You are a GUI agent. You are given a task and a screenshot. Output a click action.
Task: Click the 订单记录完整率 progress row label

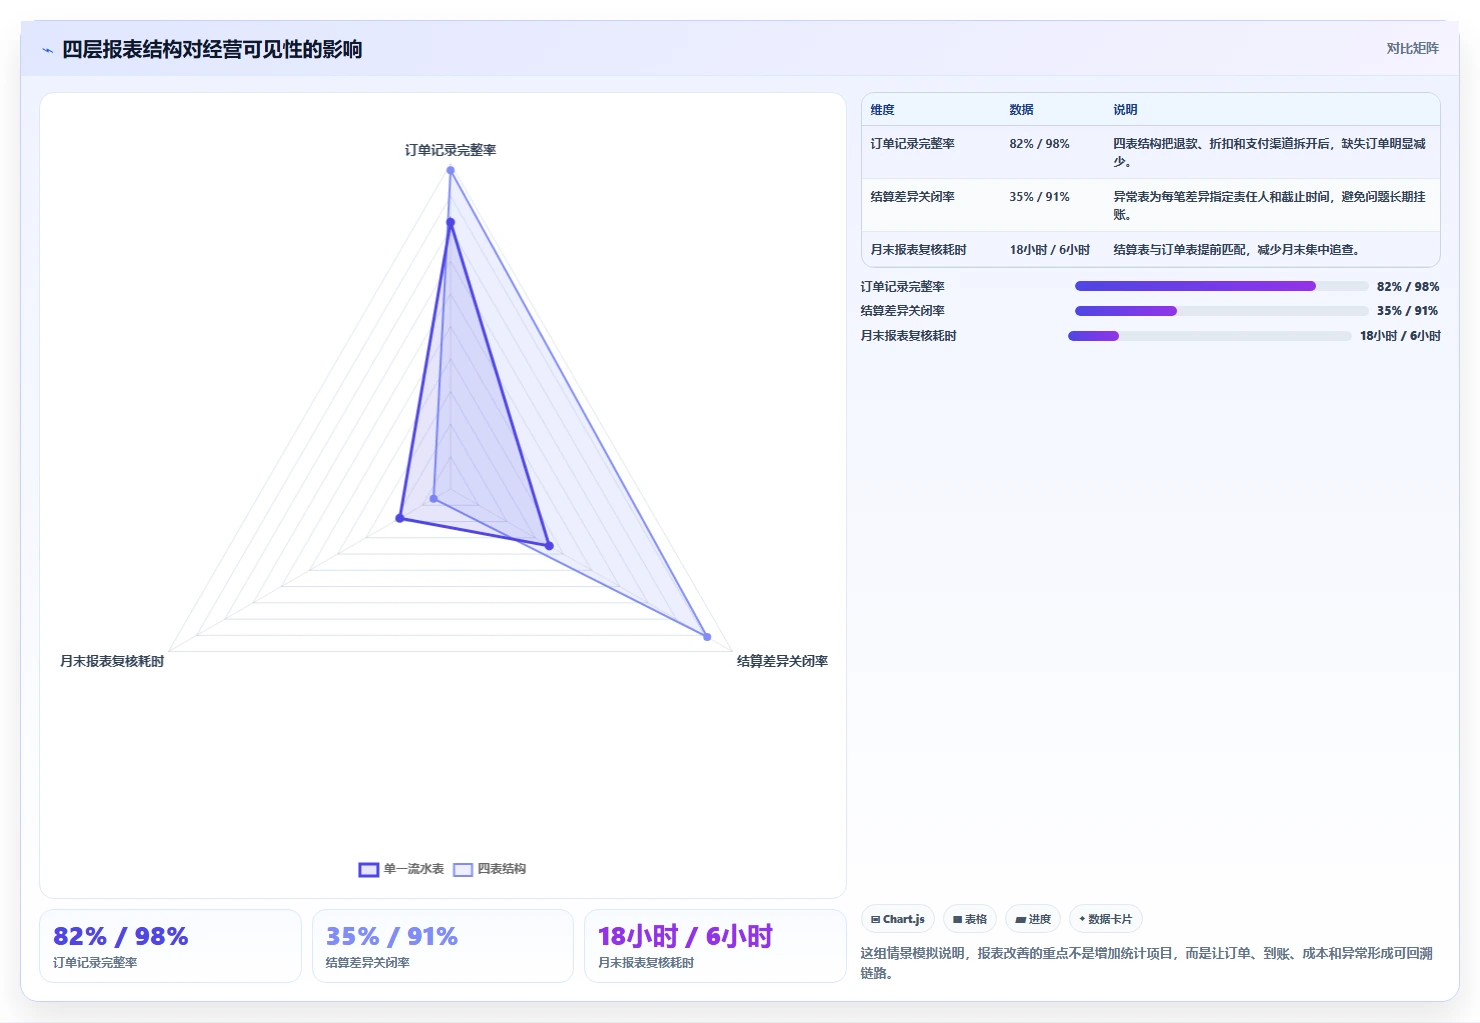click(x=902, y=286)
